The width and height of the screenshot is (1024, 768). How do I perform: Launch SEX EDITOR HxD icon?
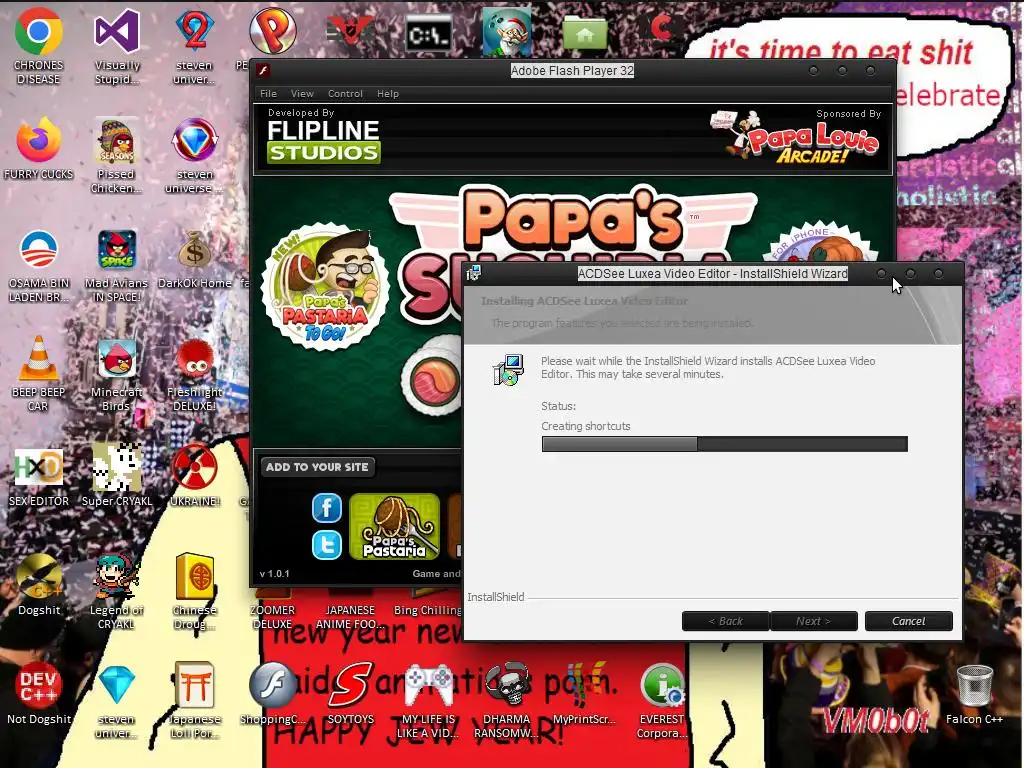(39, 467)
